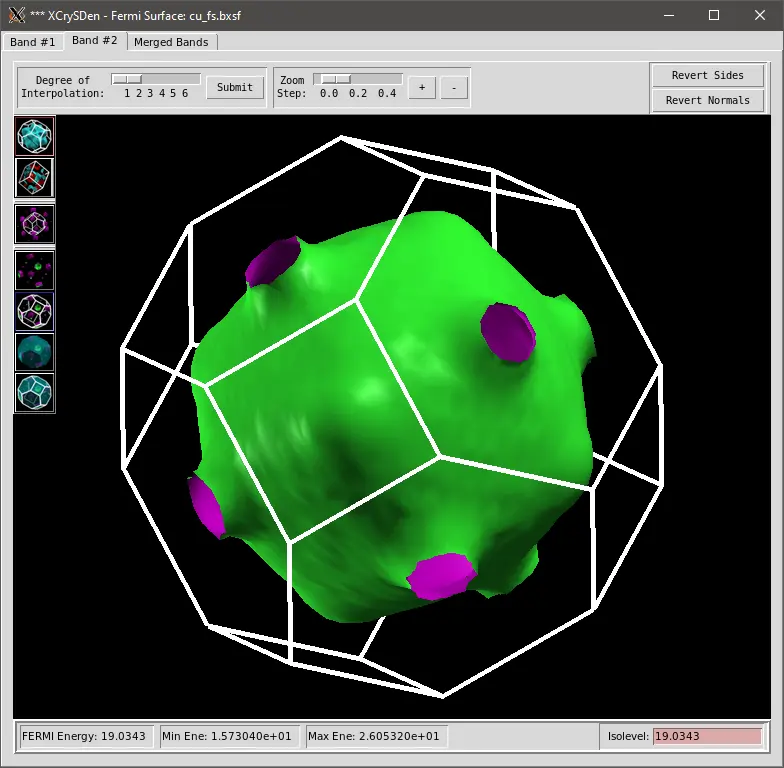Screen dimensions: 784x768
Task: Click the Revert Sides button
Action: tap(708, 76)
